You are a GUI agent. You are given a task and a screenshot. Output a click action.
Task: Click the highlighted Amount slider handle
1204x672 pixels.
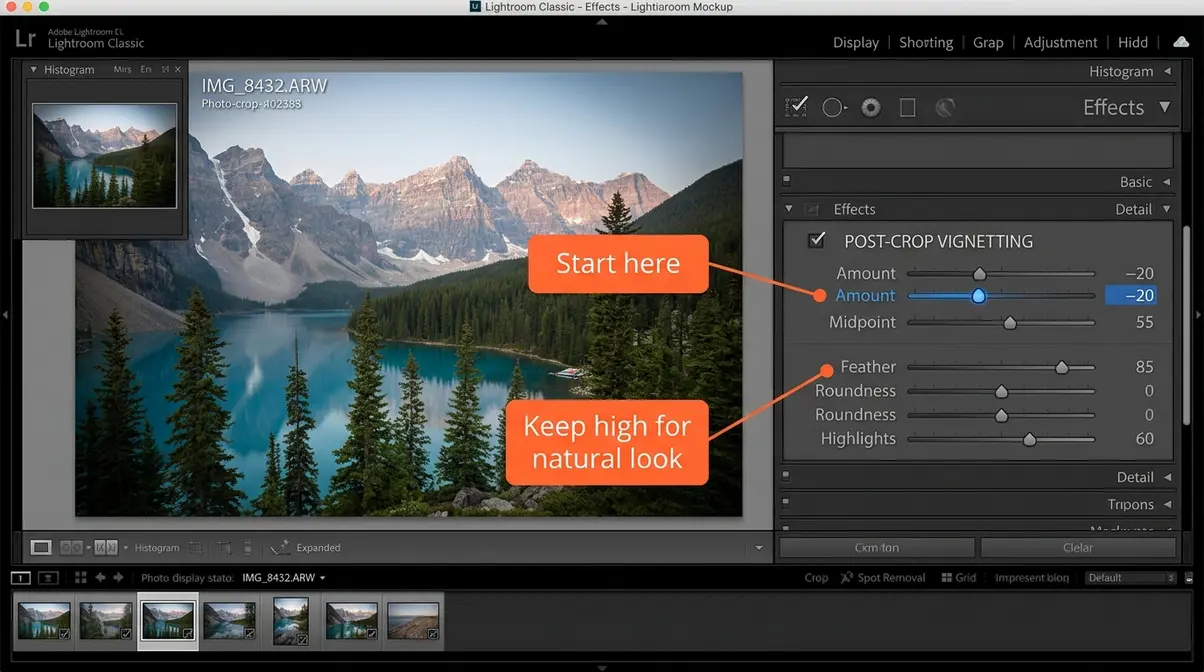(x=979, y=296)
